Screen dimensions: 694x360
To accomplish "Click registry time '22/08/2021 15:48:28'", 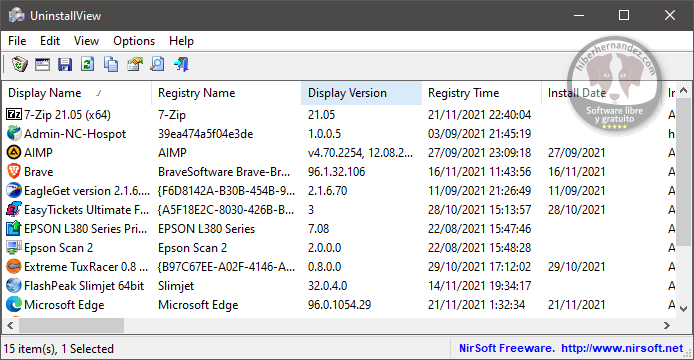I will 479,248.
